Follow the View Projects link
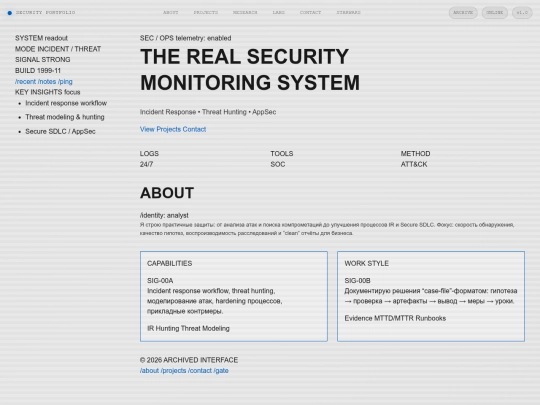 point(160,129)
